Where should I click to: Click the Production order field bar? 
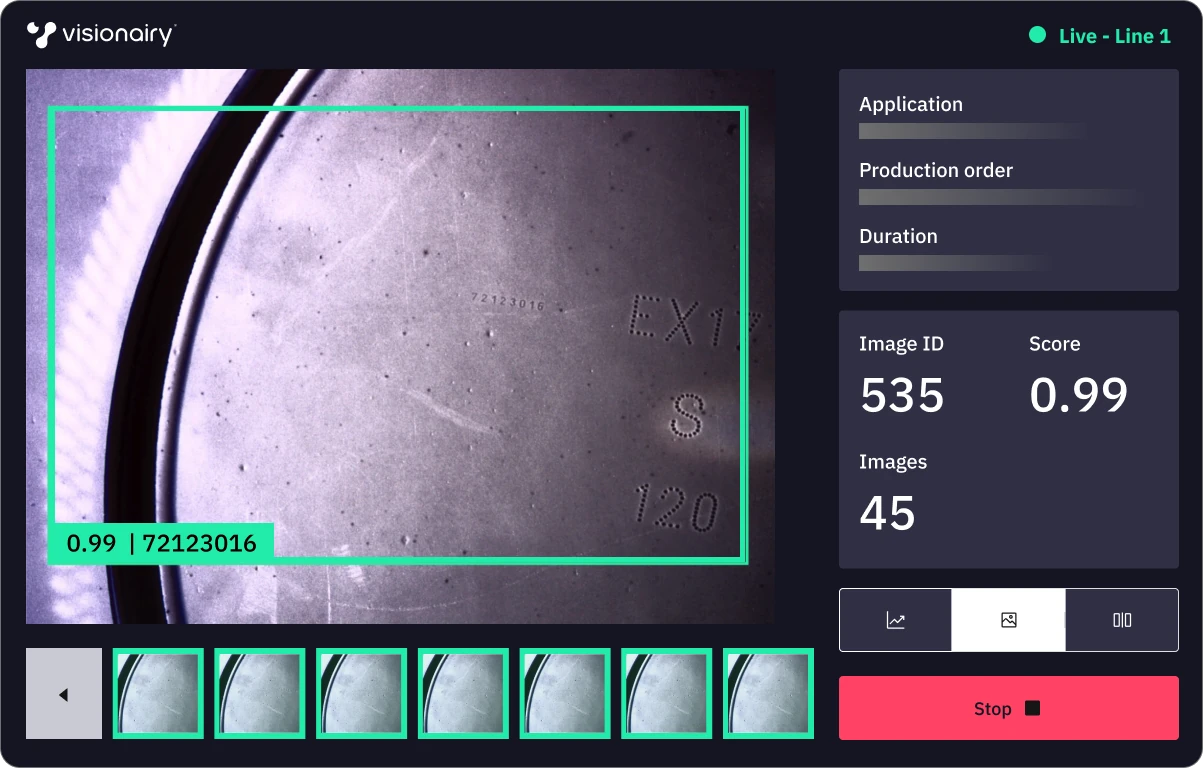pos(1000,197)
